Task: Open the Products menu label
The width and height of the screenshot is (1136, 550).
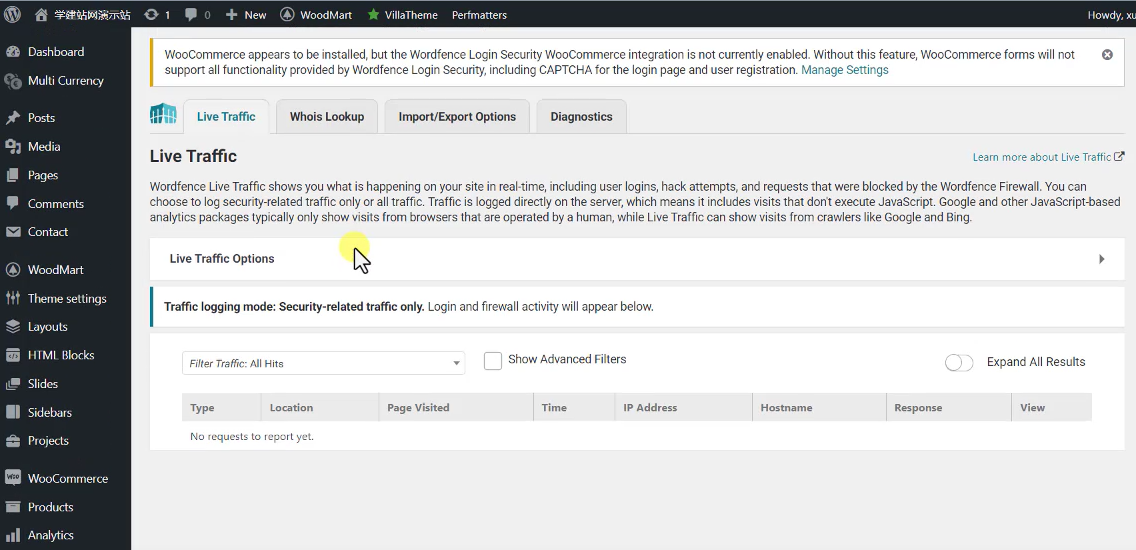Action: click(x=50, y=507)
